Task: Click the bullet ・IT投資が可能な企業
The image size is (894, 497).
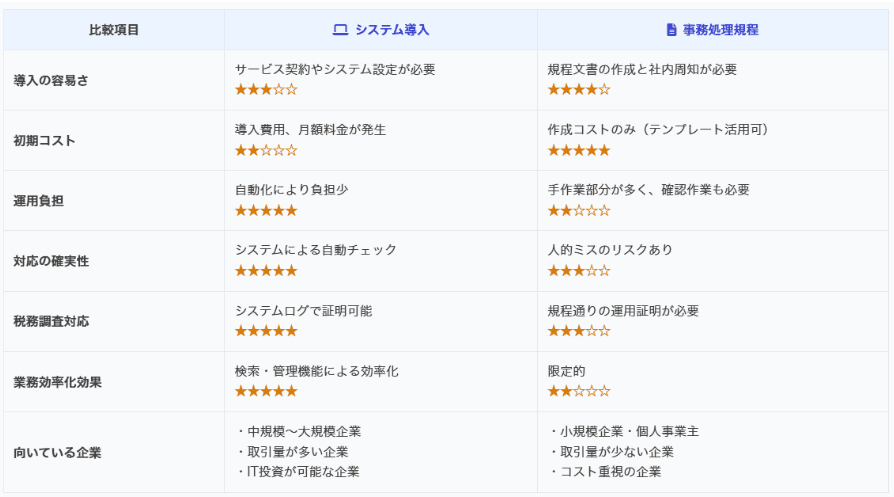Action: [298, 472]
